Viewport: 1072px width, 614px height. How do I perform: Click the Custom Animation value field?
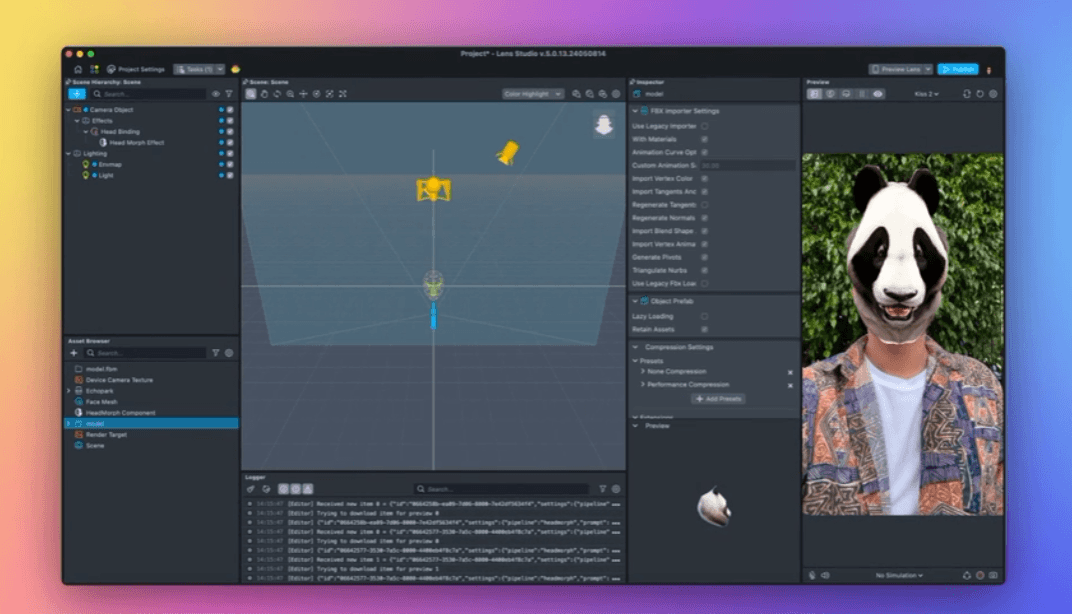point(747,165)
